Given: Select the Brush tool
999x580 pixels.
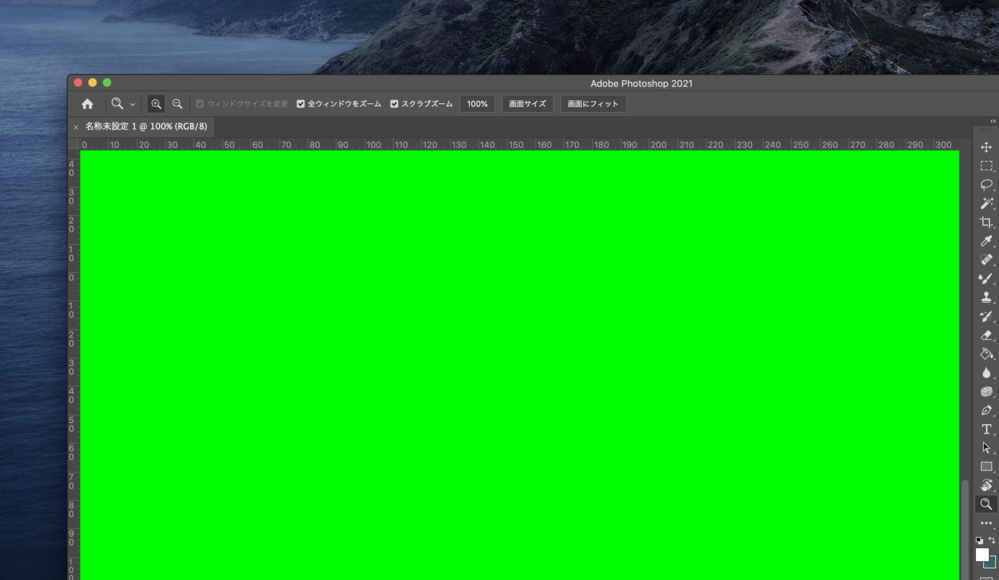Looking at the screenshot, I should [986, 279].
